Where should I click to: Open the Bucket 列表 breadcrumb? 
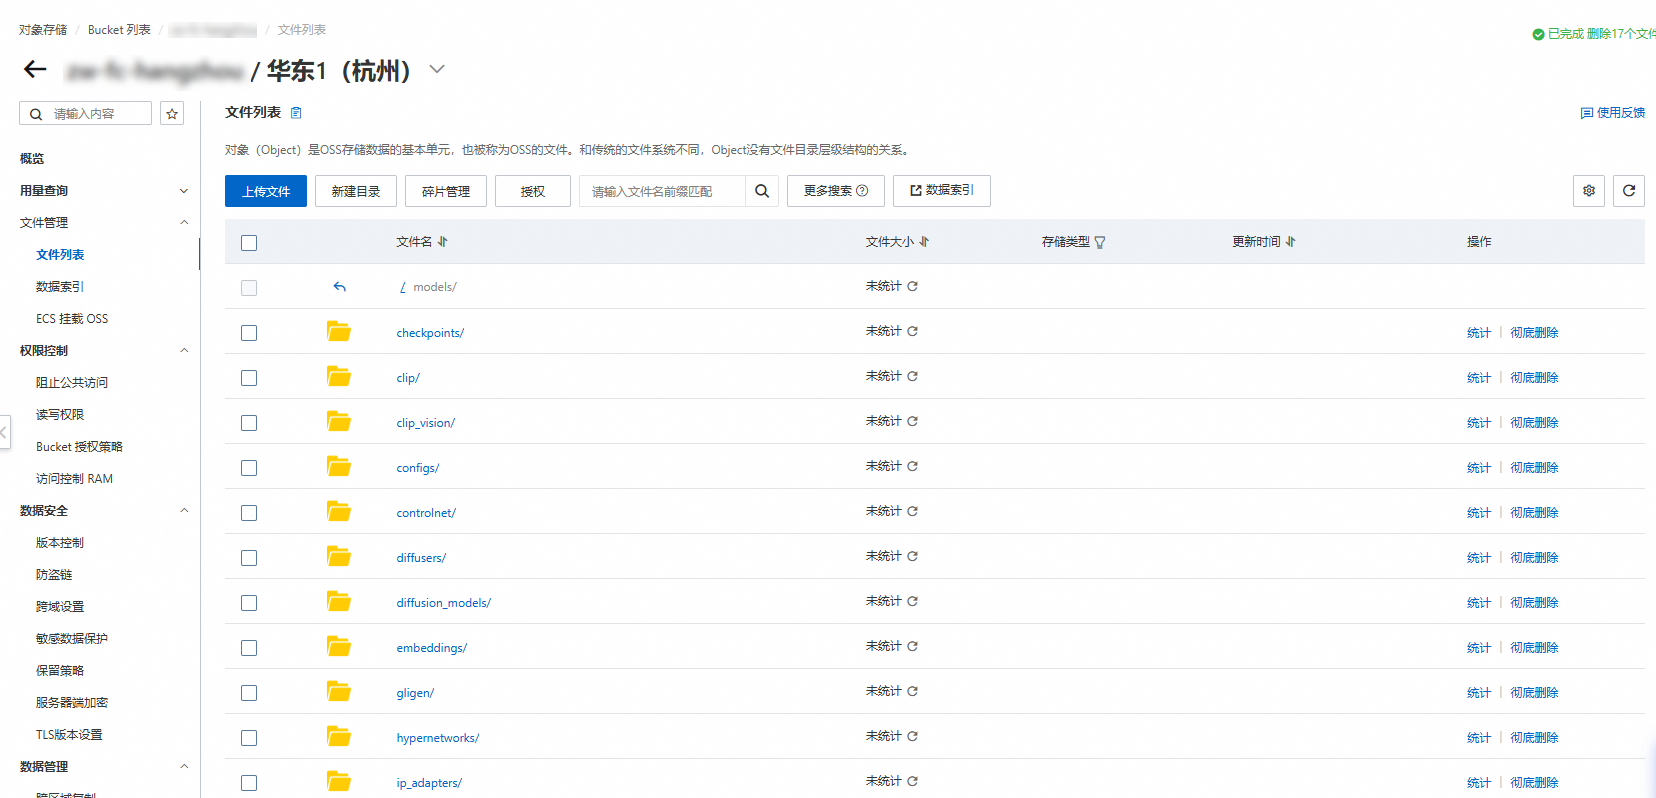tap(119, 30)
